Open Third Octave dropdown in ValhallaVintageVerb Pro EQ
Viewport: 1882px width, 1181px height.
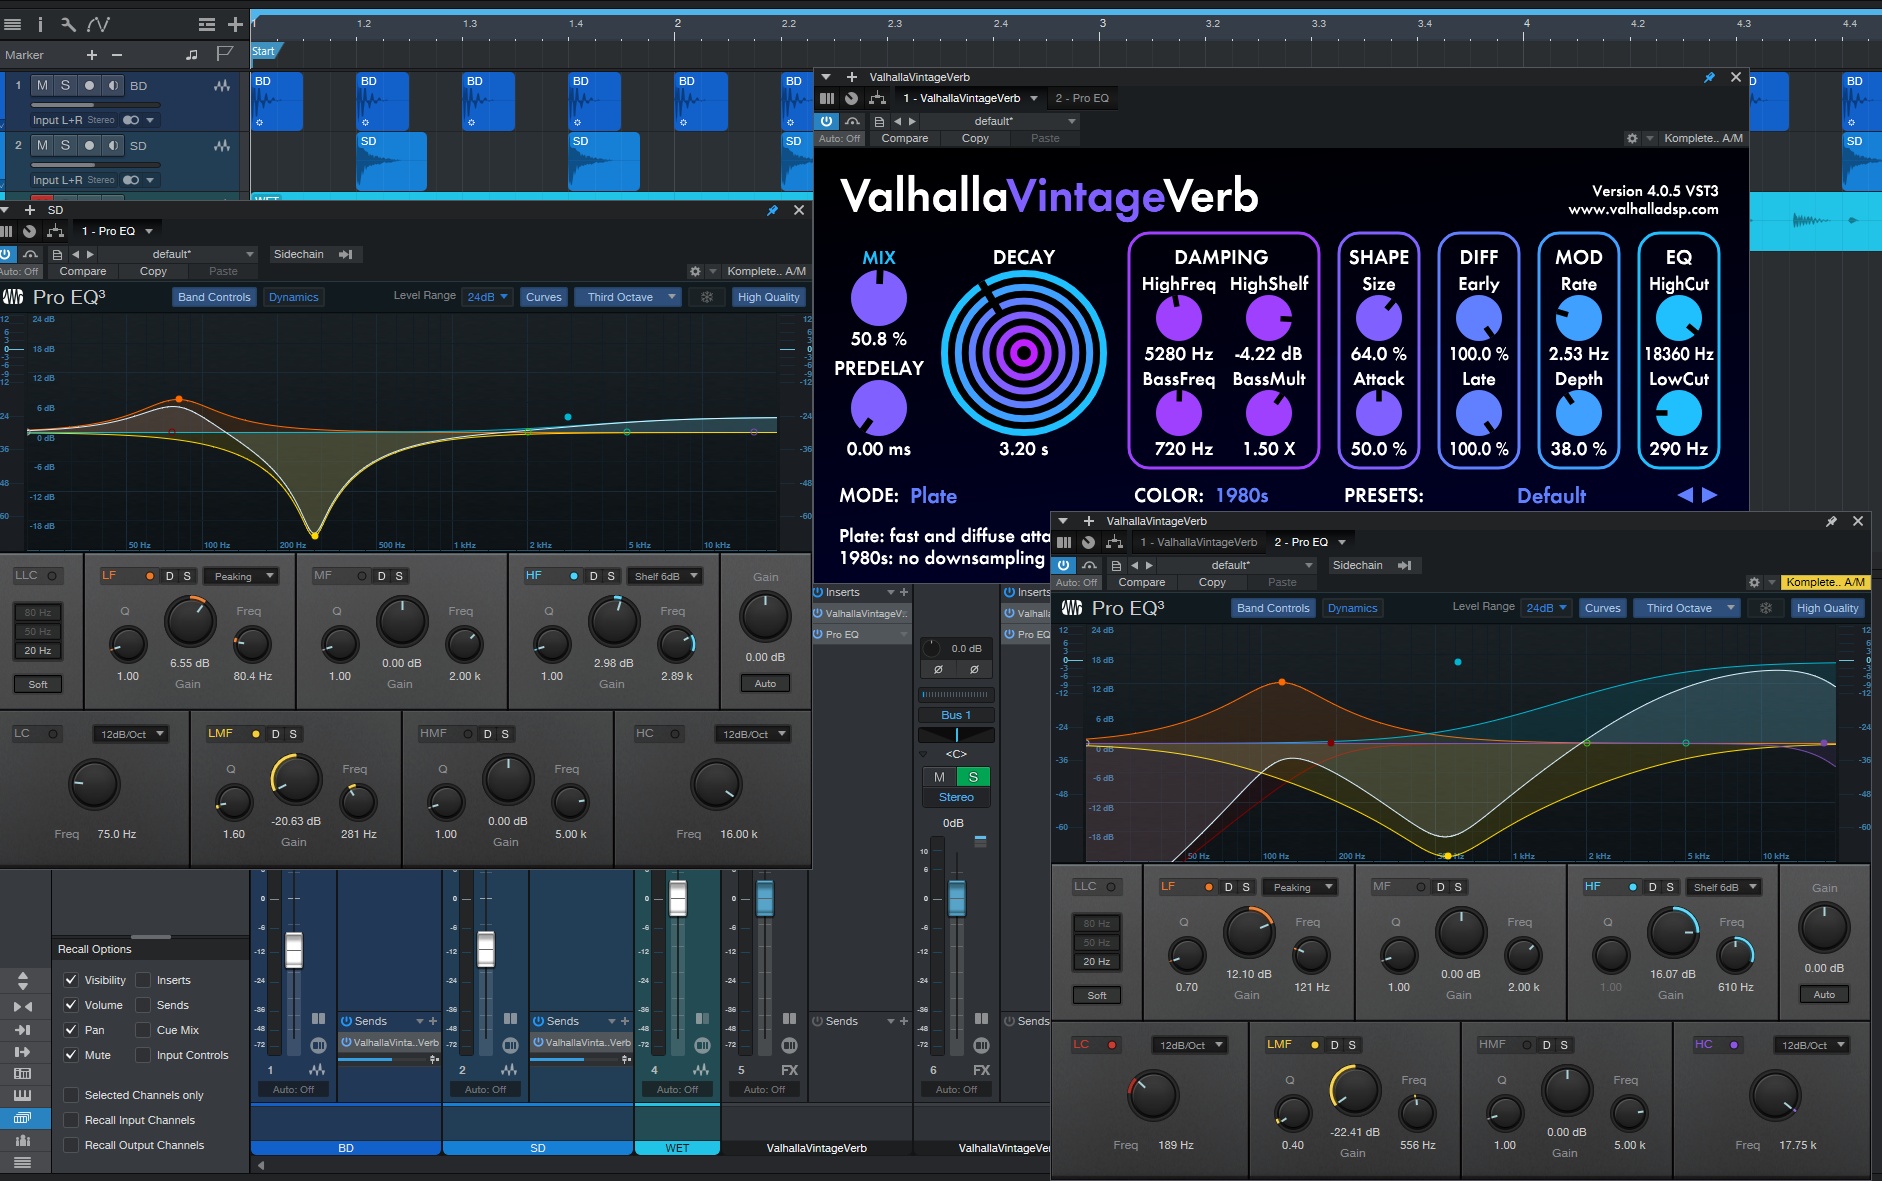point(1687,608)
